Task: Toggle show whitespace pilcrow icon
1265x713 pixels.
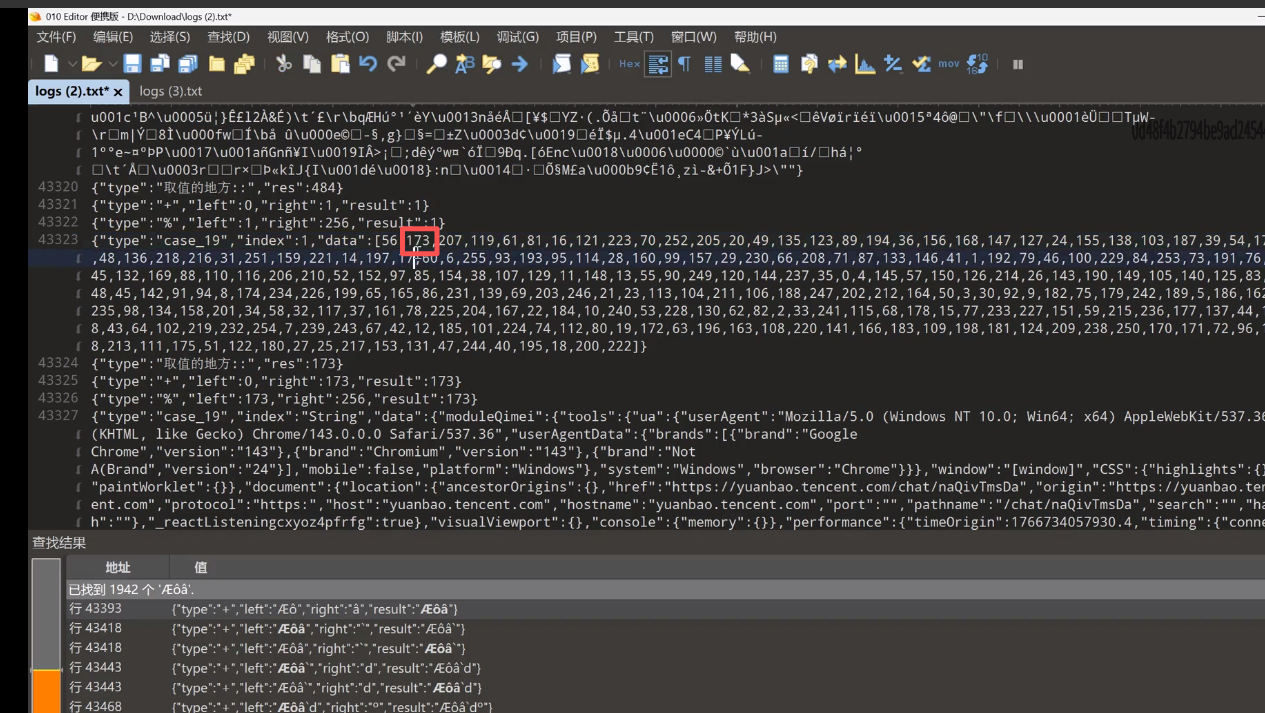Action: 685,64
